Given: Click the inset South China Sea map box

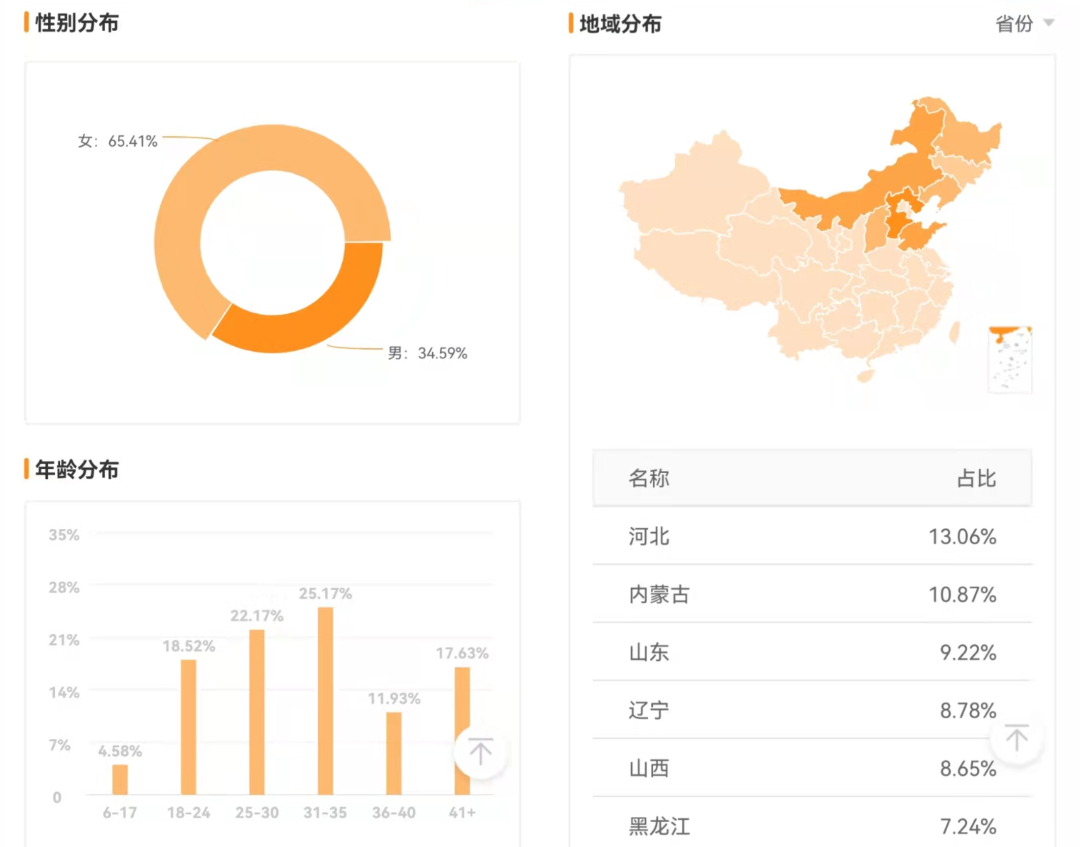Looking at the screenshot, I should pos(1010,360).
